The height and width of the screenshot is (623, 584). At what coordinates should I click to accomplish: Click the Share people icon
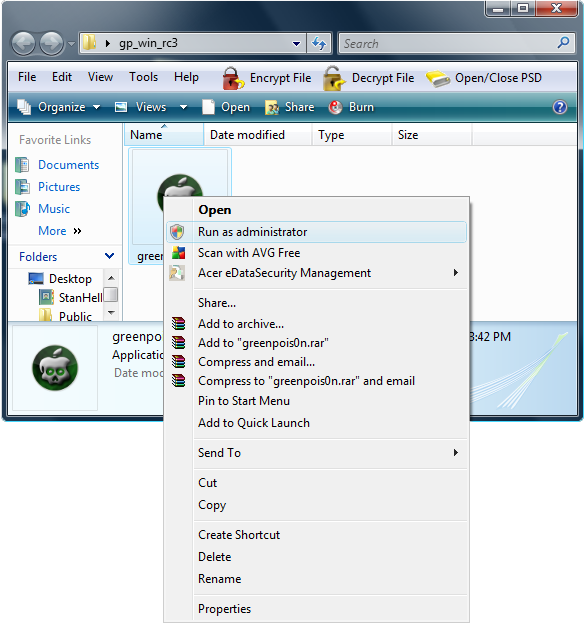pos(272,107)
